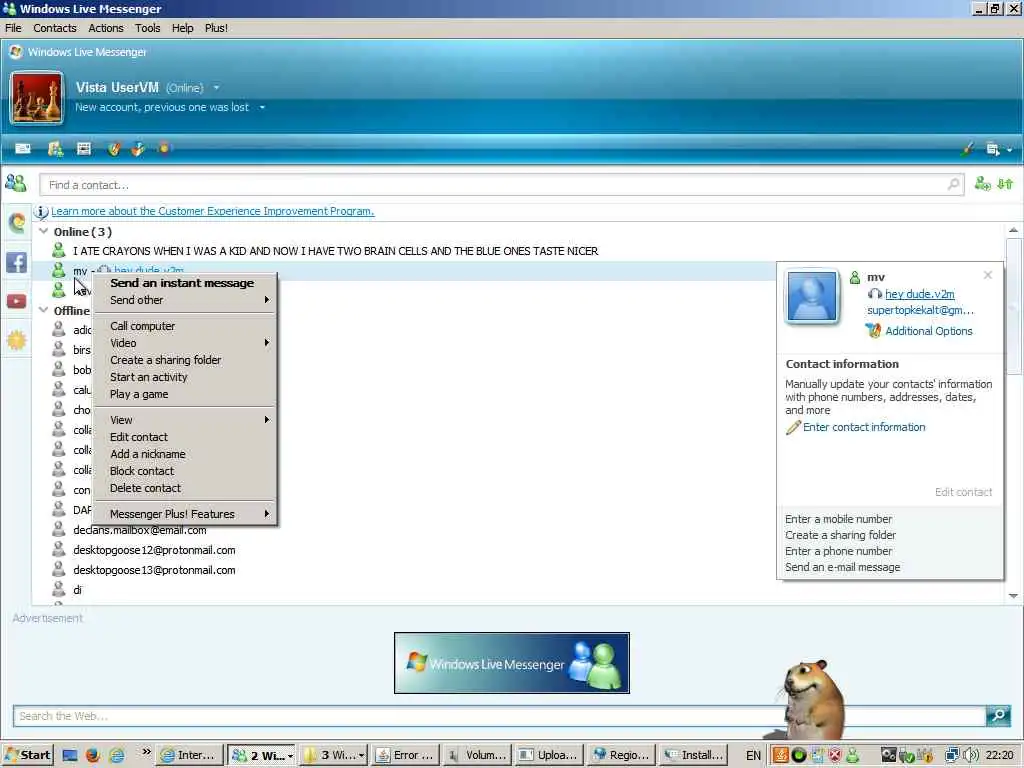Image resolution: width=1024 pixels, height=768 pixels.
Task: Close the mv contact card
Action: point(988,276)
